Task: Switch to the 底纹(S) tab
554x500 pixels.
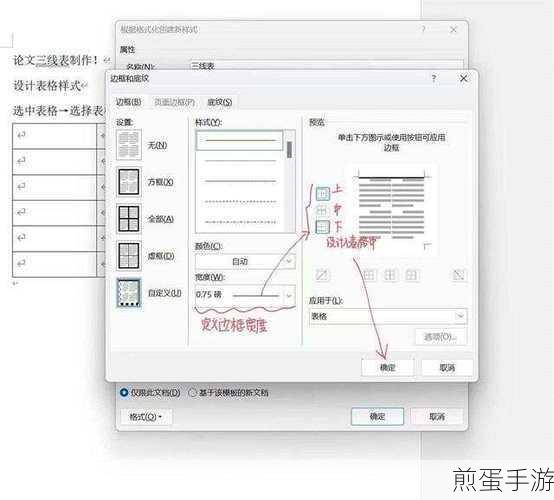Action: (x=219, y=102)
